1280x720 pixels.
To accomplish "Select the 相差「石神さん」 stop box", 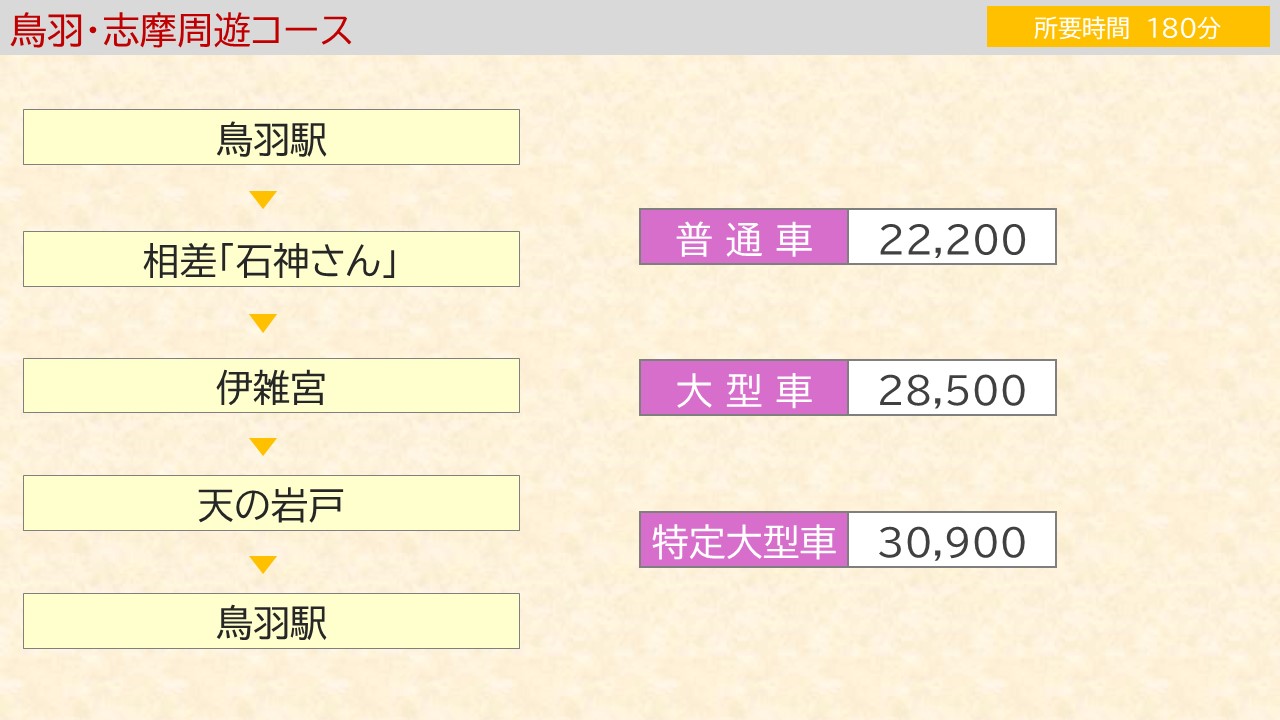I will (271, 259).
